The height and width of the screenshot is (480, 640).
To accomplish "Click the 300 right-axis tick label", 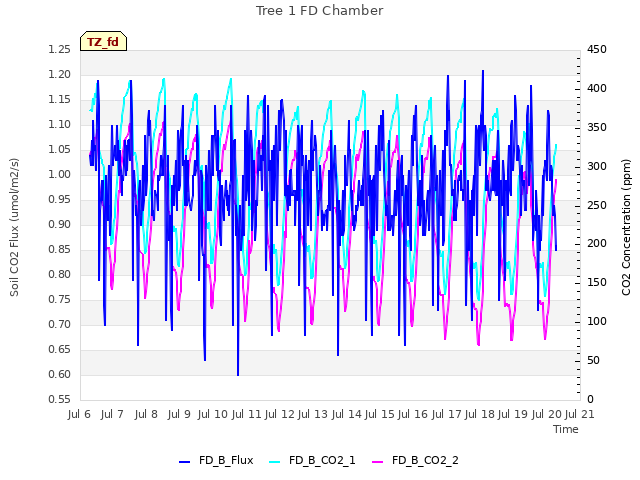I will click(x=597, y=167).
